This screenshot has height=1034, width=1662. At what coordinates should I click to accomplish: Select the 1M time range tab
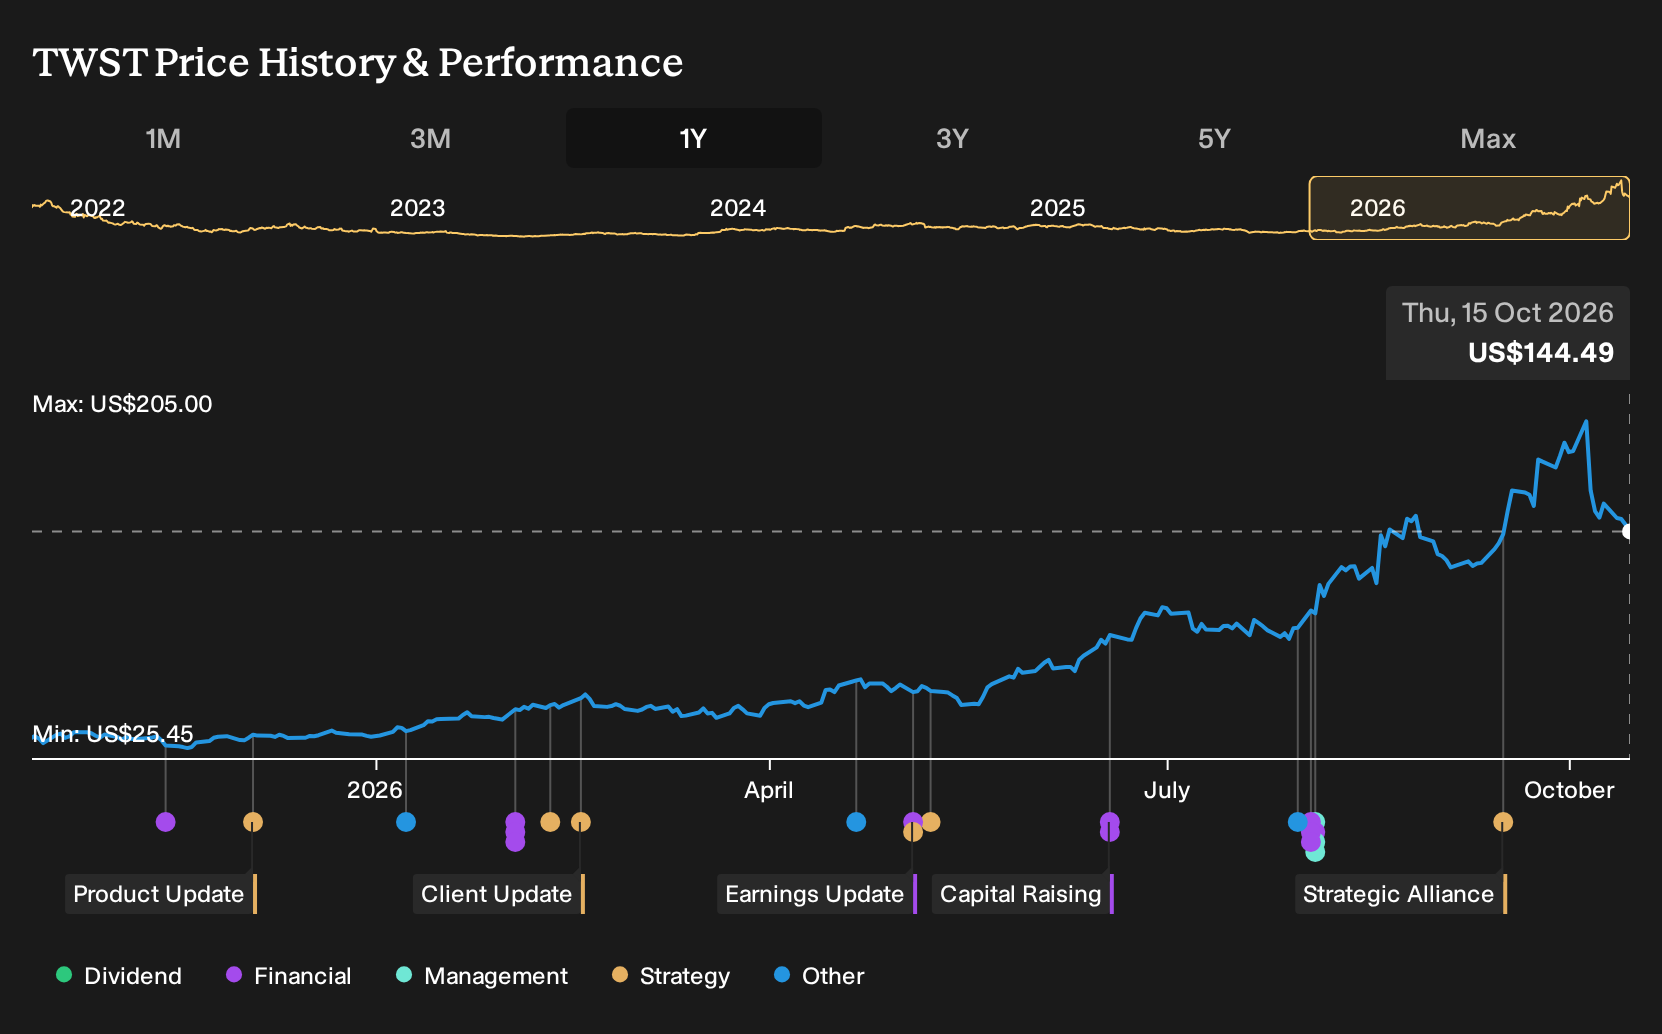[163, 138]
